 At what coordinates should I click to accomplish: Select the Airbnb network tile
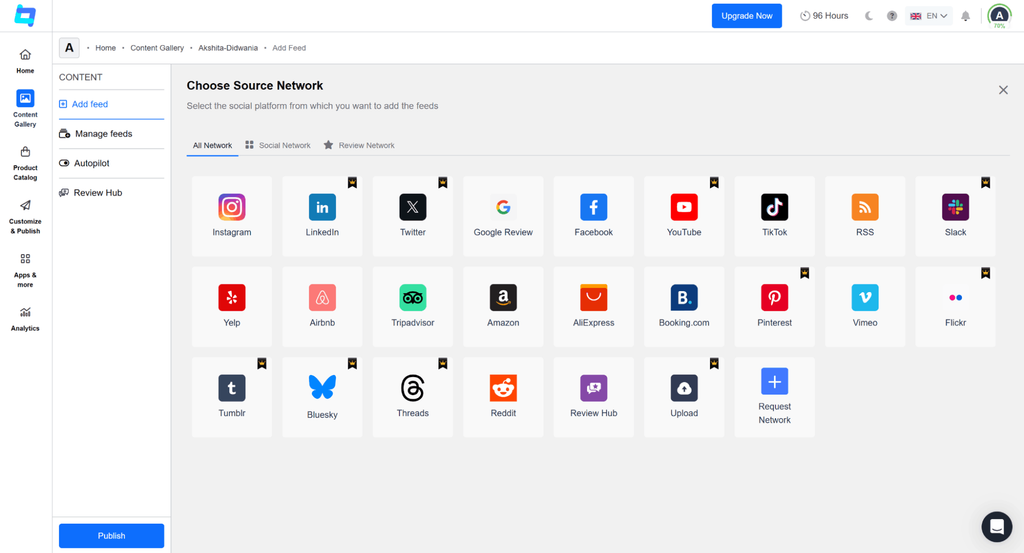pos(322,307)
